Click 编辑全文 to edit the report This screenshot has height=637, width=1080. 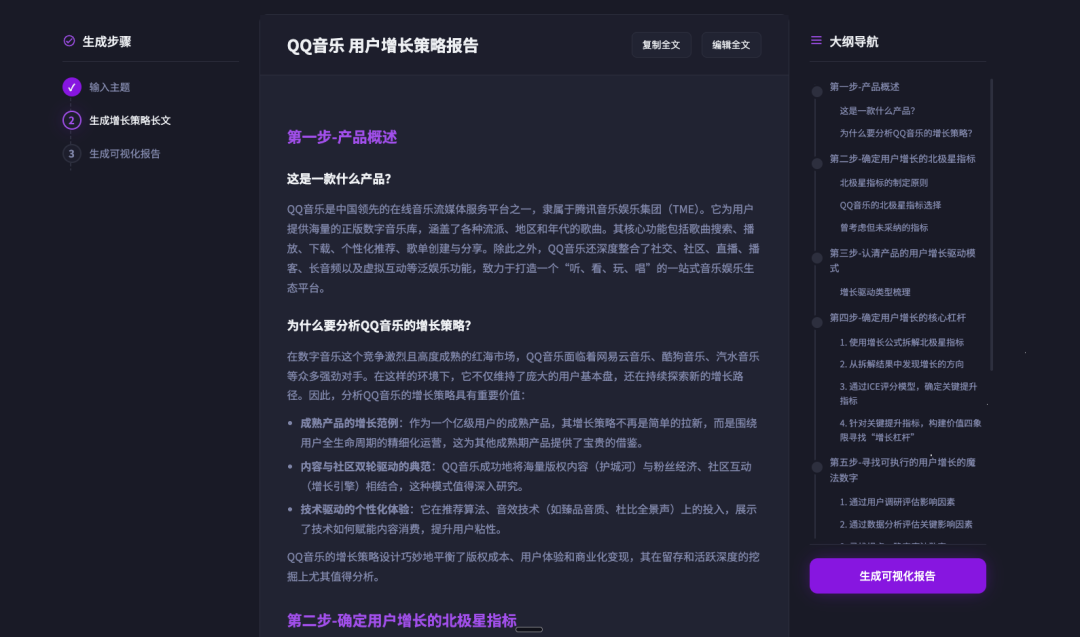pos(731,45)
